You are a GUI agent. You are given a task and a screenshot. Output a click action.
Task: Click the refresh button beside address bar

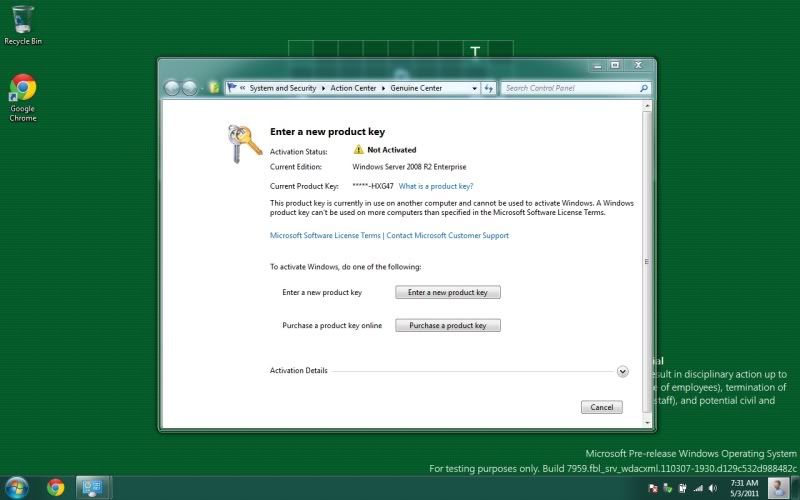(x=489, y=88)
